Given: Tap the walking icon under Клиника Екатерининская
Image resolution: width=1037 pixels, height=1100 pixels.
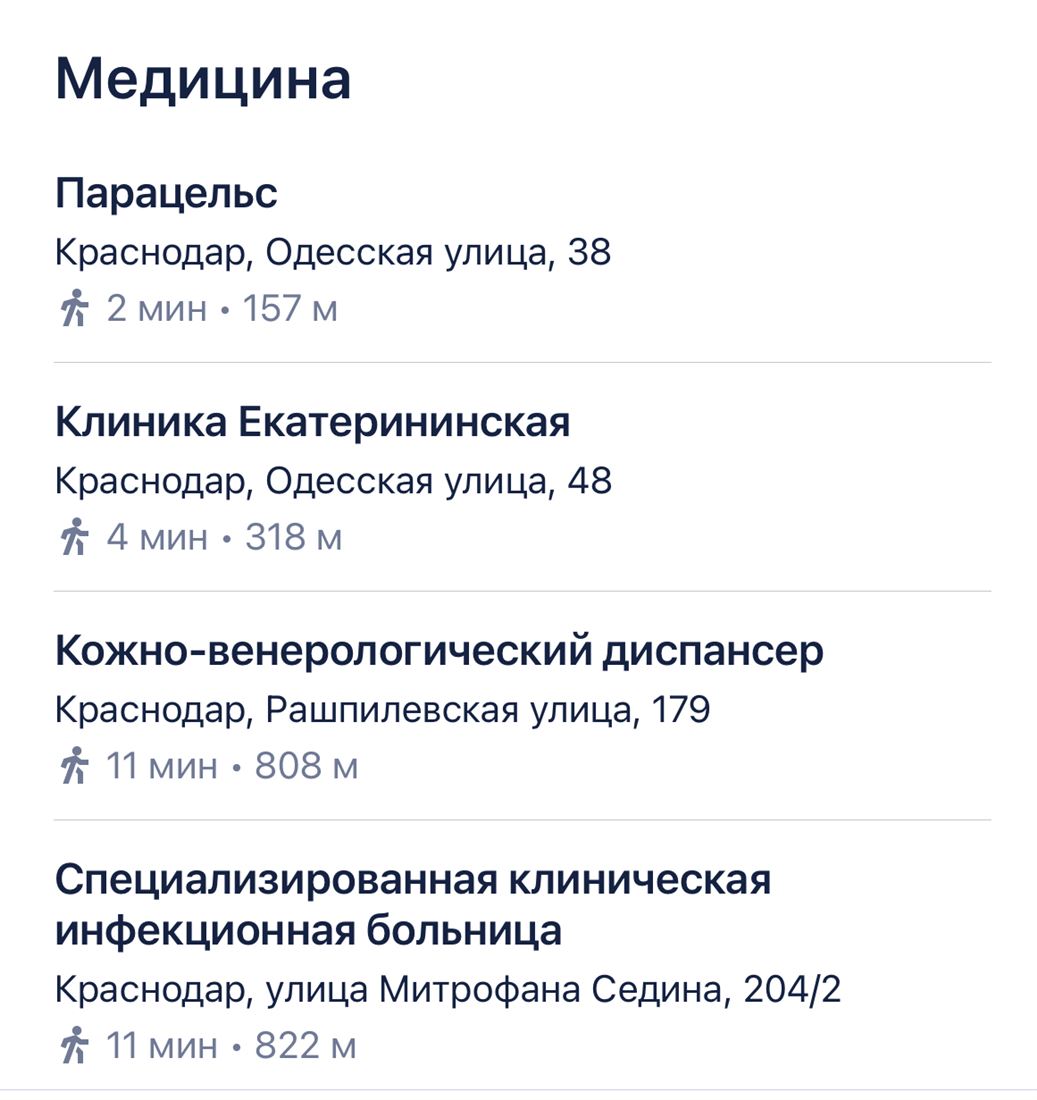Looking at the screenshot, I should click(74, 537).
